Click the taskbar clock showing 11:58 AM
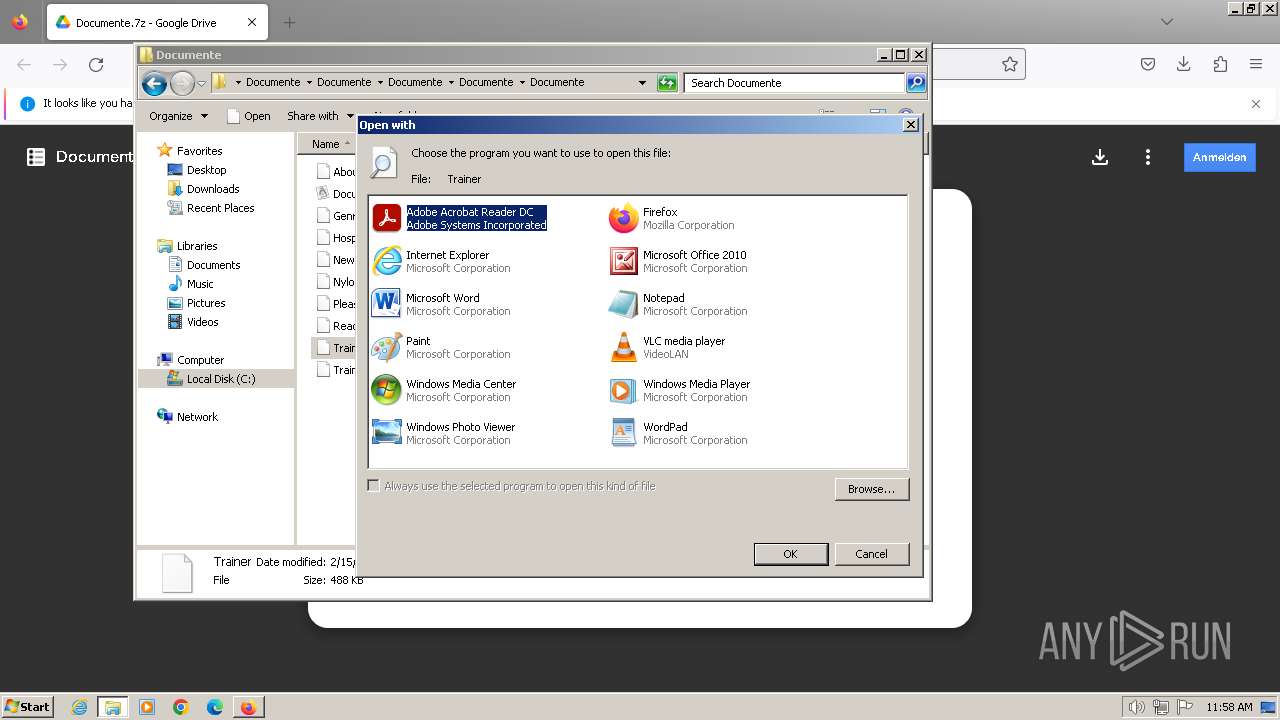The height and width of the screenshot is (720, 1280). click(x=1229, y=707)
